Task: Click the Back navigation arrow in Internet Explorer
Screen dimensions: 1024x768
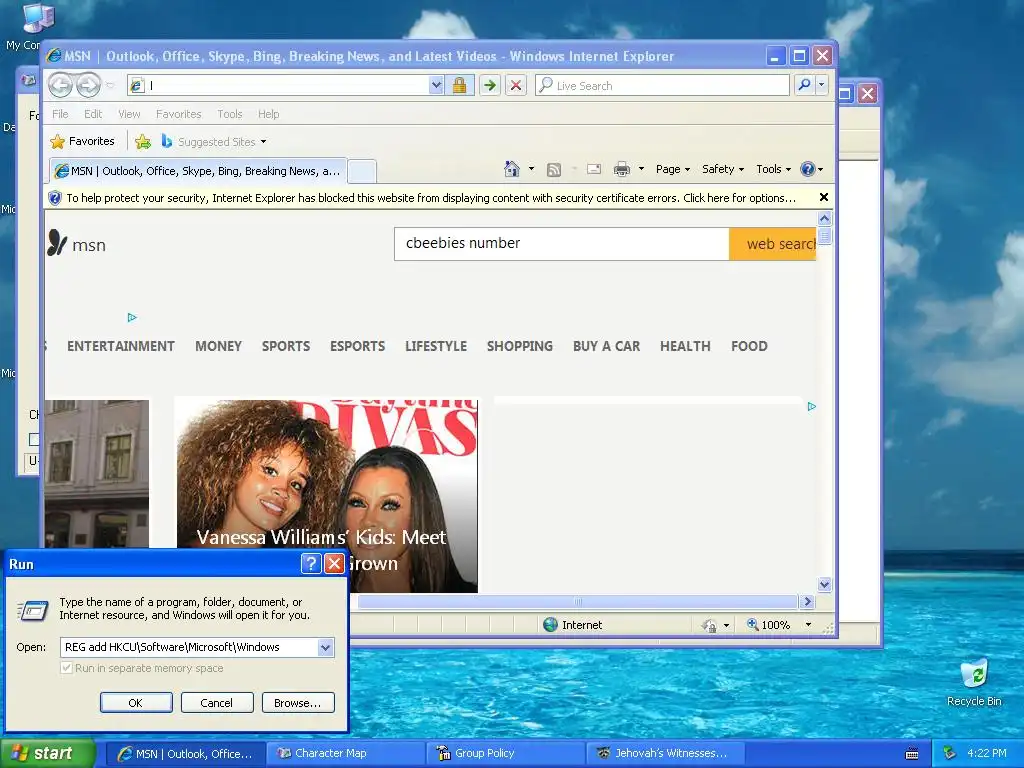Action: click(61, 85)
